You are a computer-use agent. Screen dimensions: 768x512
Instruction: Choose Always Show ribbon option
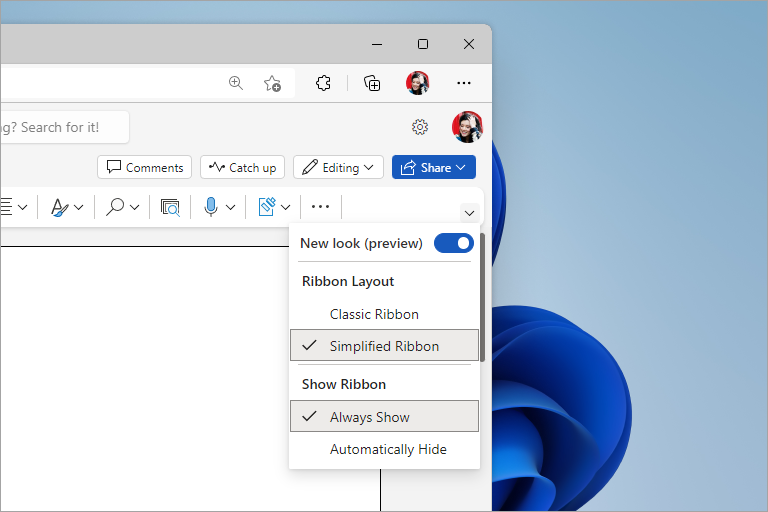point(384,417)
